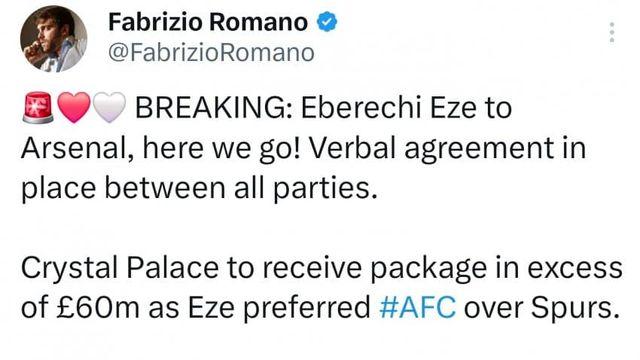
Task: Click the word BREAKING in the tweet
Action: (213, 108)
